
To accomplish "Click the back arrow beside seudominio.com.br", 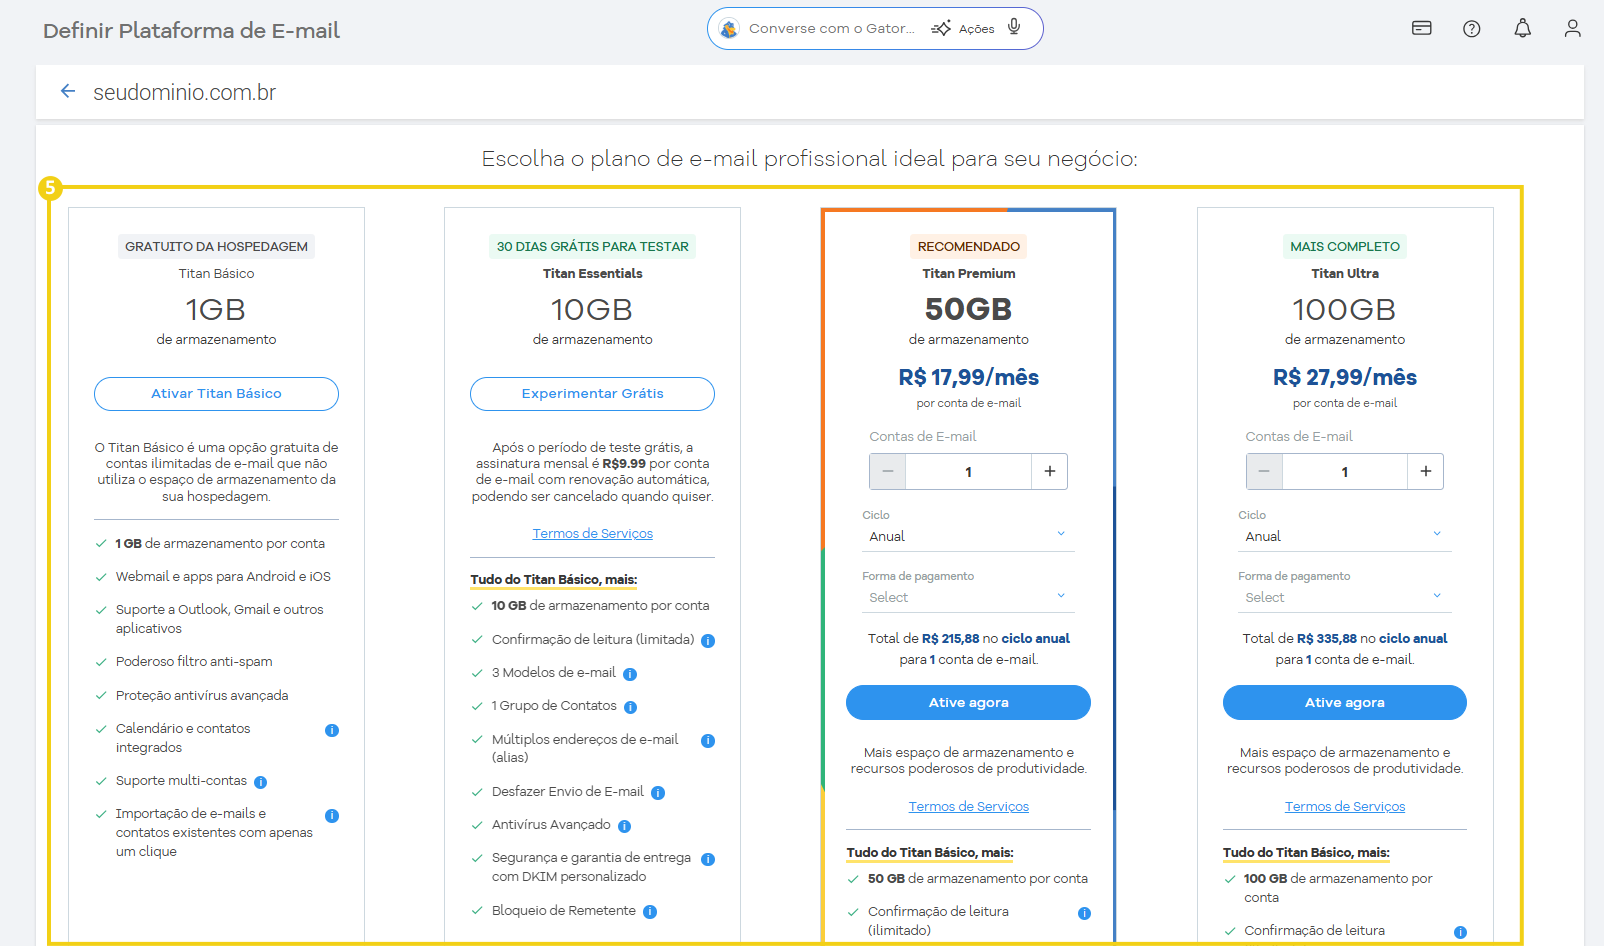I will tap(68, 92).
